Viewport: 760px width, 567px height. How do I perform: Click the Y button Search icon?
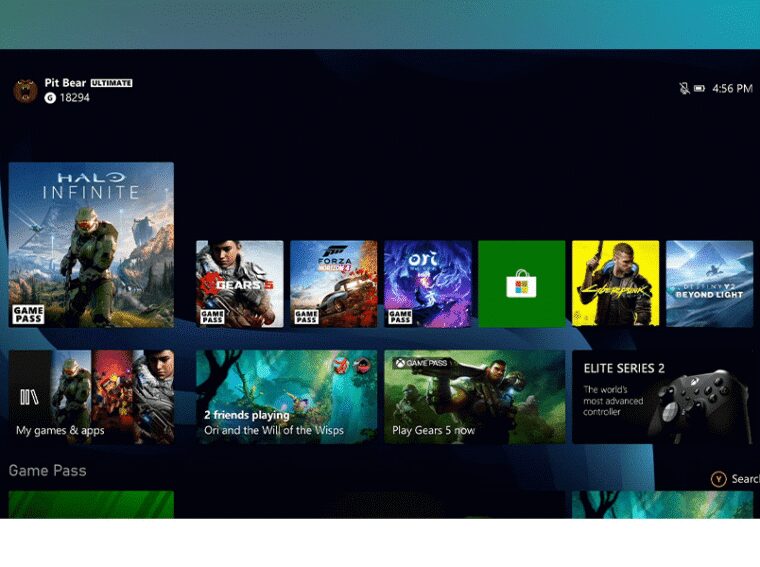tap(718, 479)
